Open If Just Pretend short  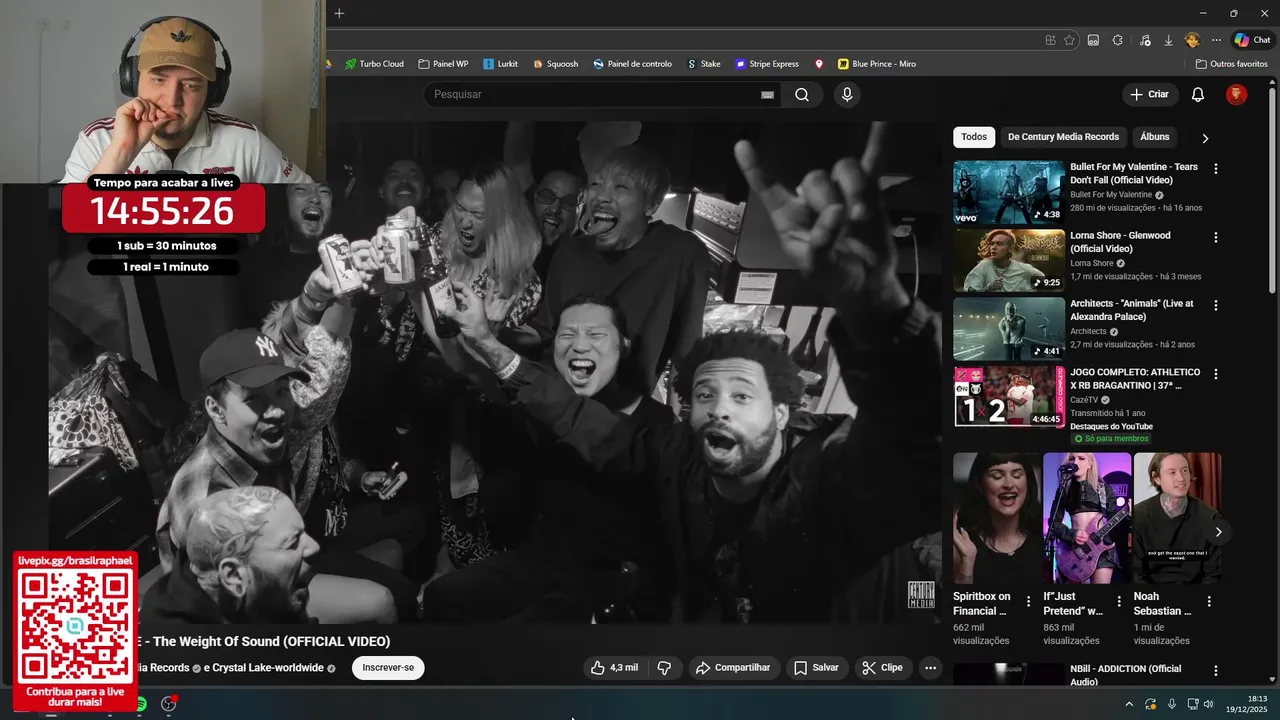(1087, 518)
